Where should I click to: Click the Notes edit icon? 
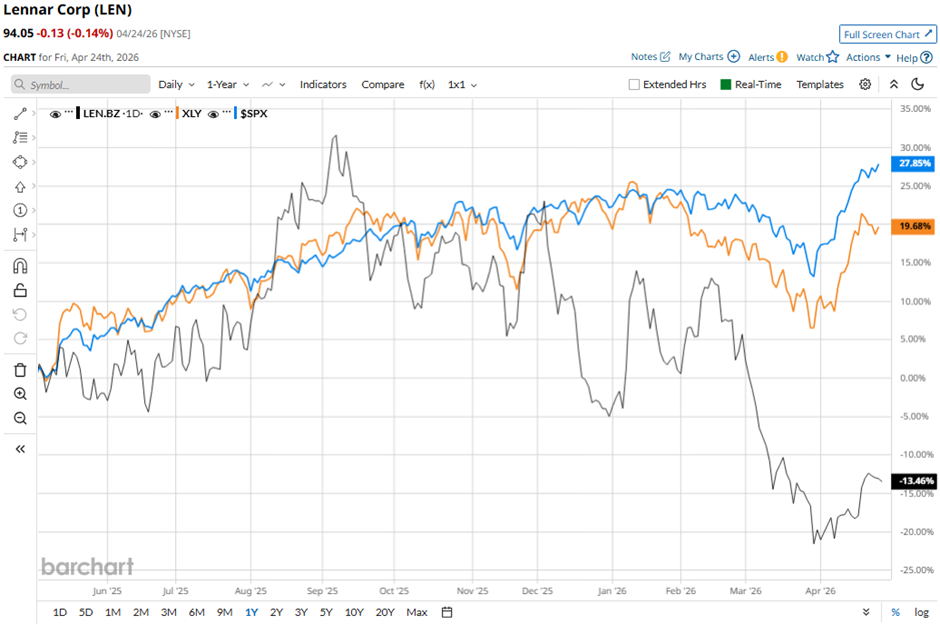665,57
